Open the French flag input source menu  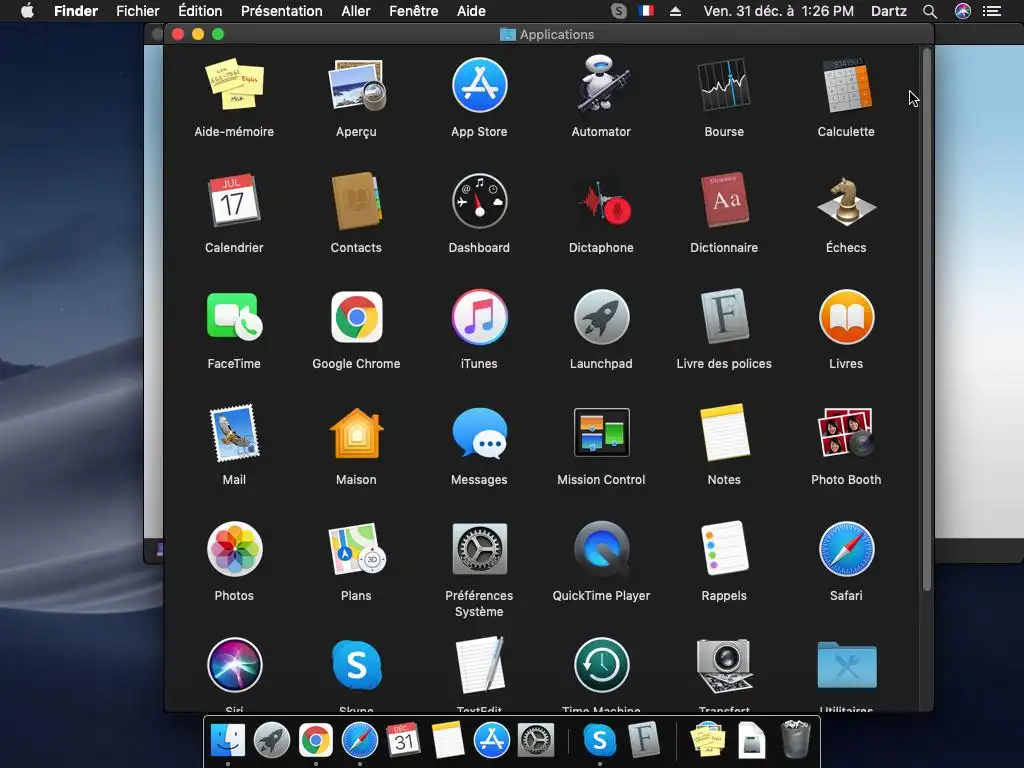tap(647, 11)
